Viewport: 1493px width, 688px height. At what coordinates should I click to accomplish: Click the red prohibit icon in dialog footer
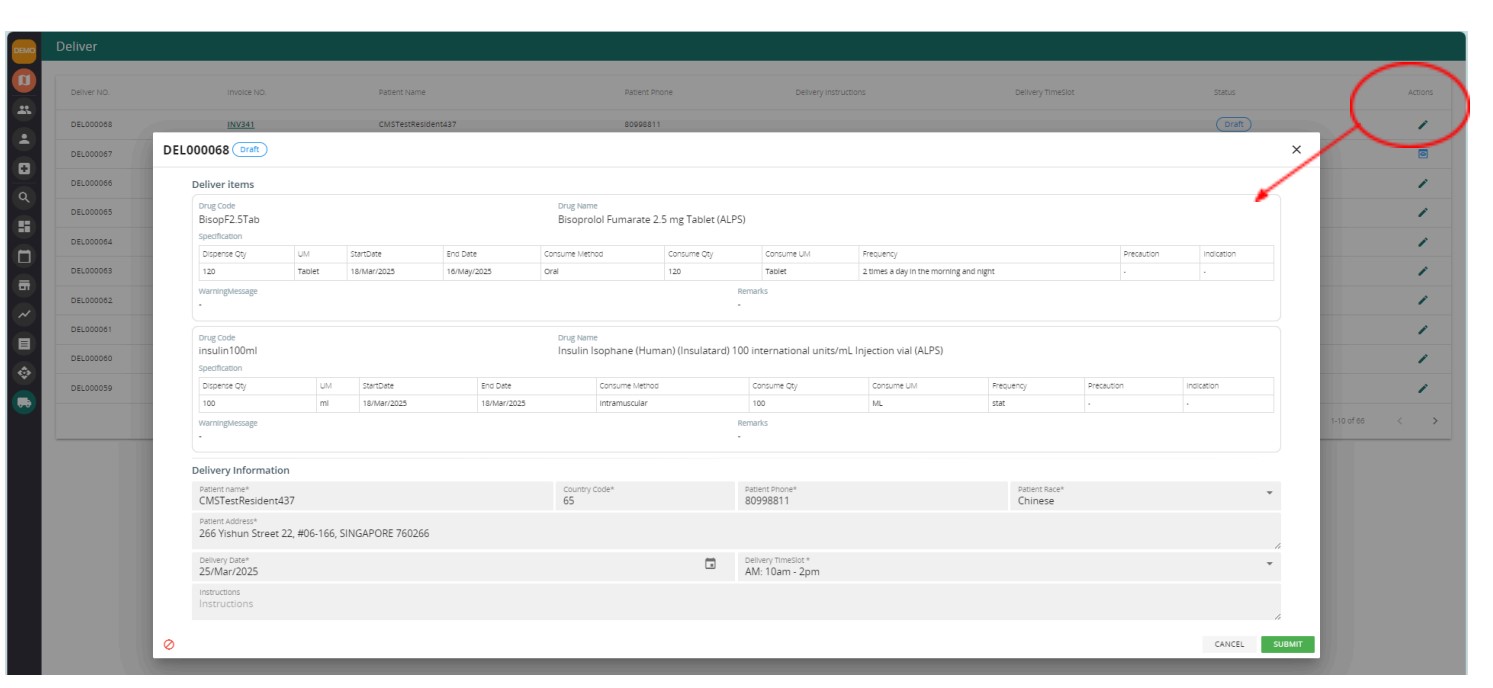click(169, 644)
